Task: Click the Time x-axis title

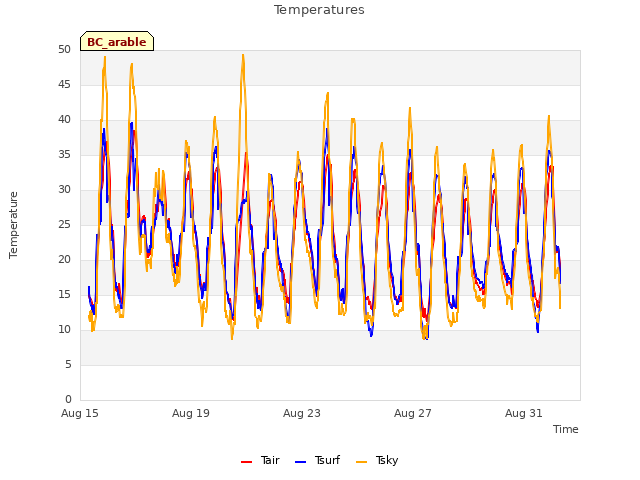Action: click(x=566, y=429)
